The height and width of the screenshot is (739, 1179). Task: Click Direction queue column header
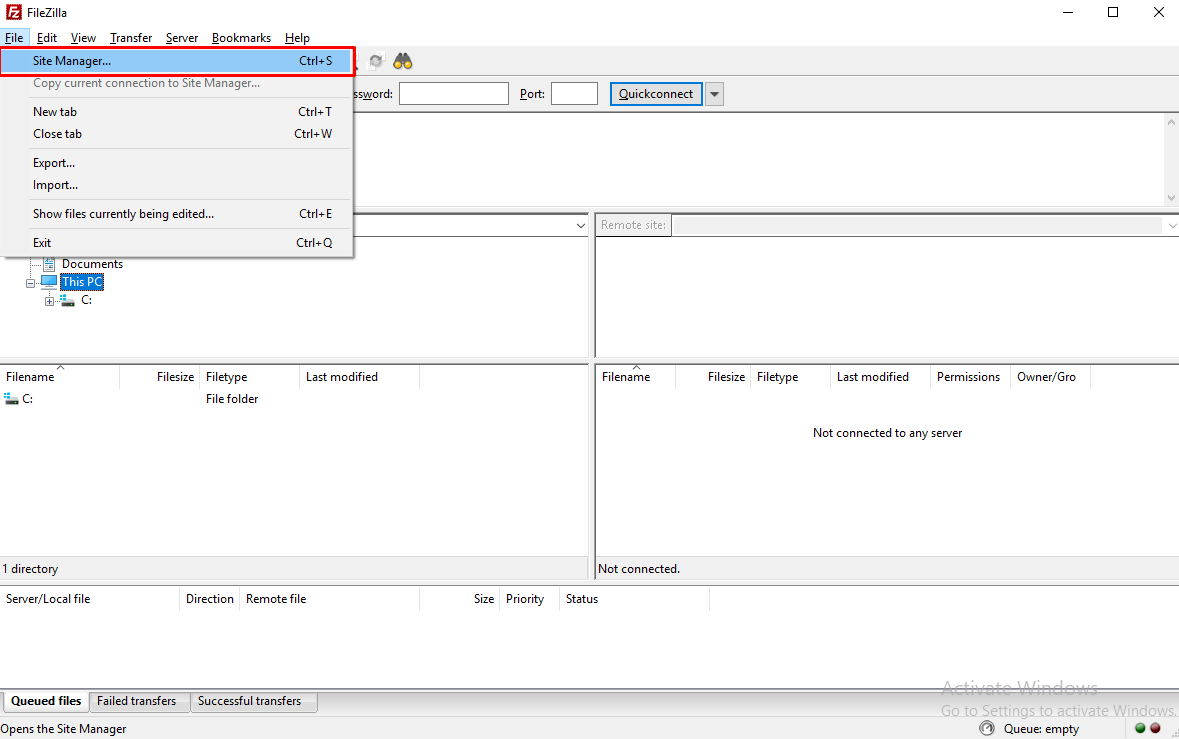pyautogui.click(x=209, y=599)
